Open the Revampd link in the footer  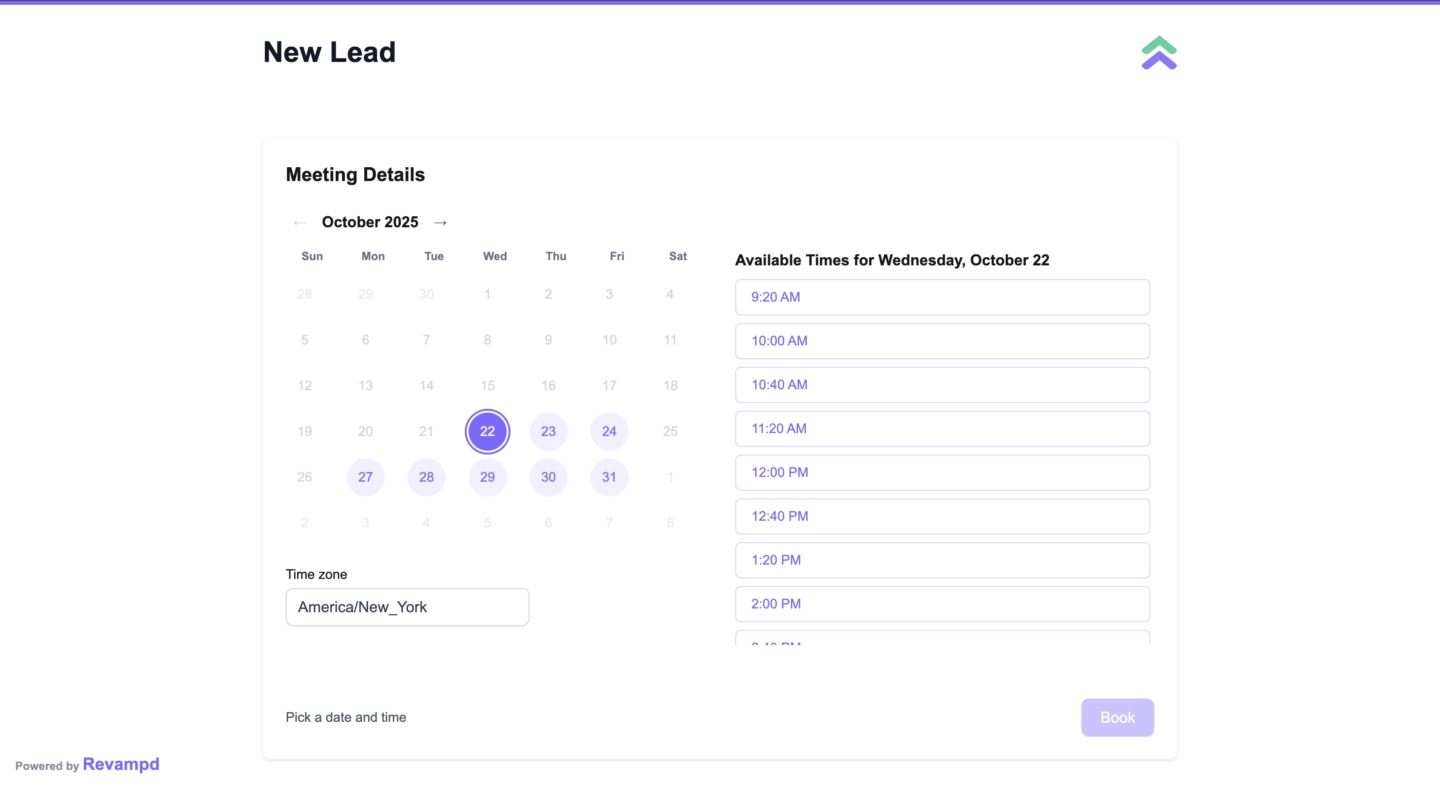[121, 764]
